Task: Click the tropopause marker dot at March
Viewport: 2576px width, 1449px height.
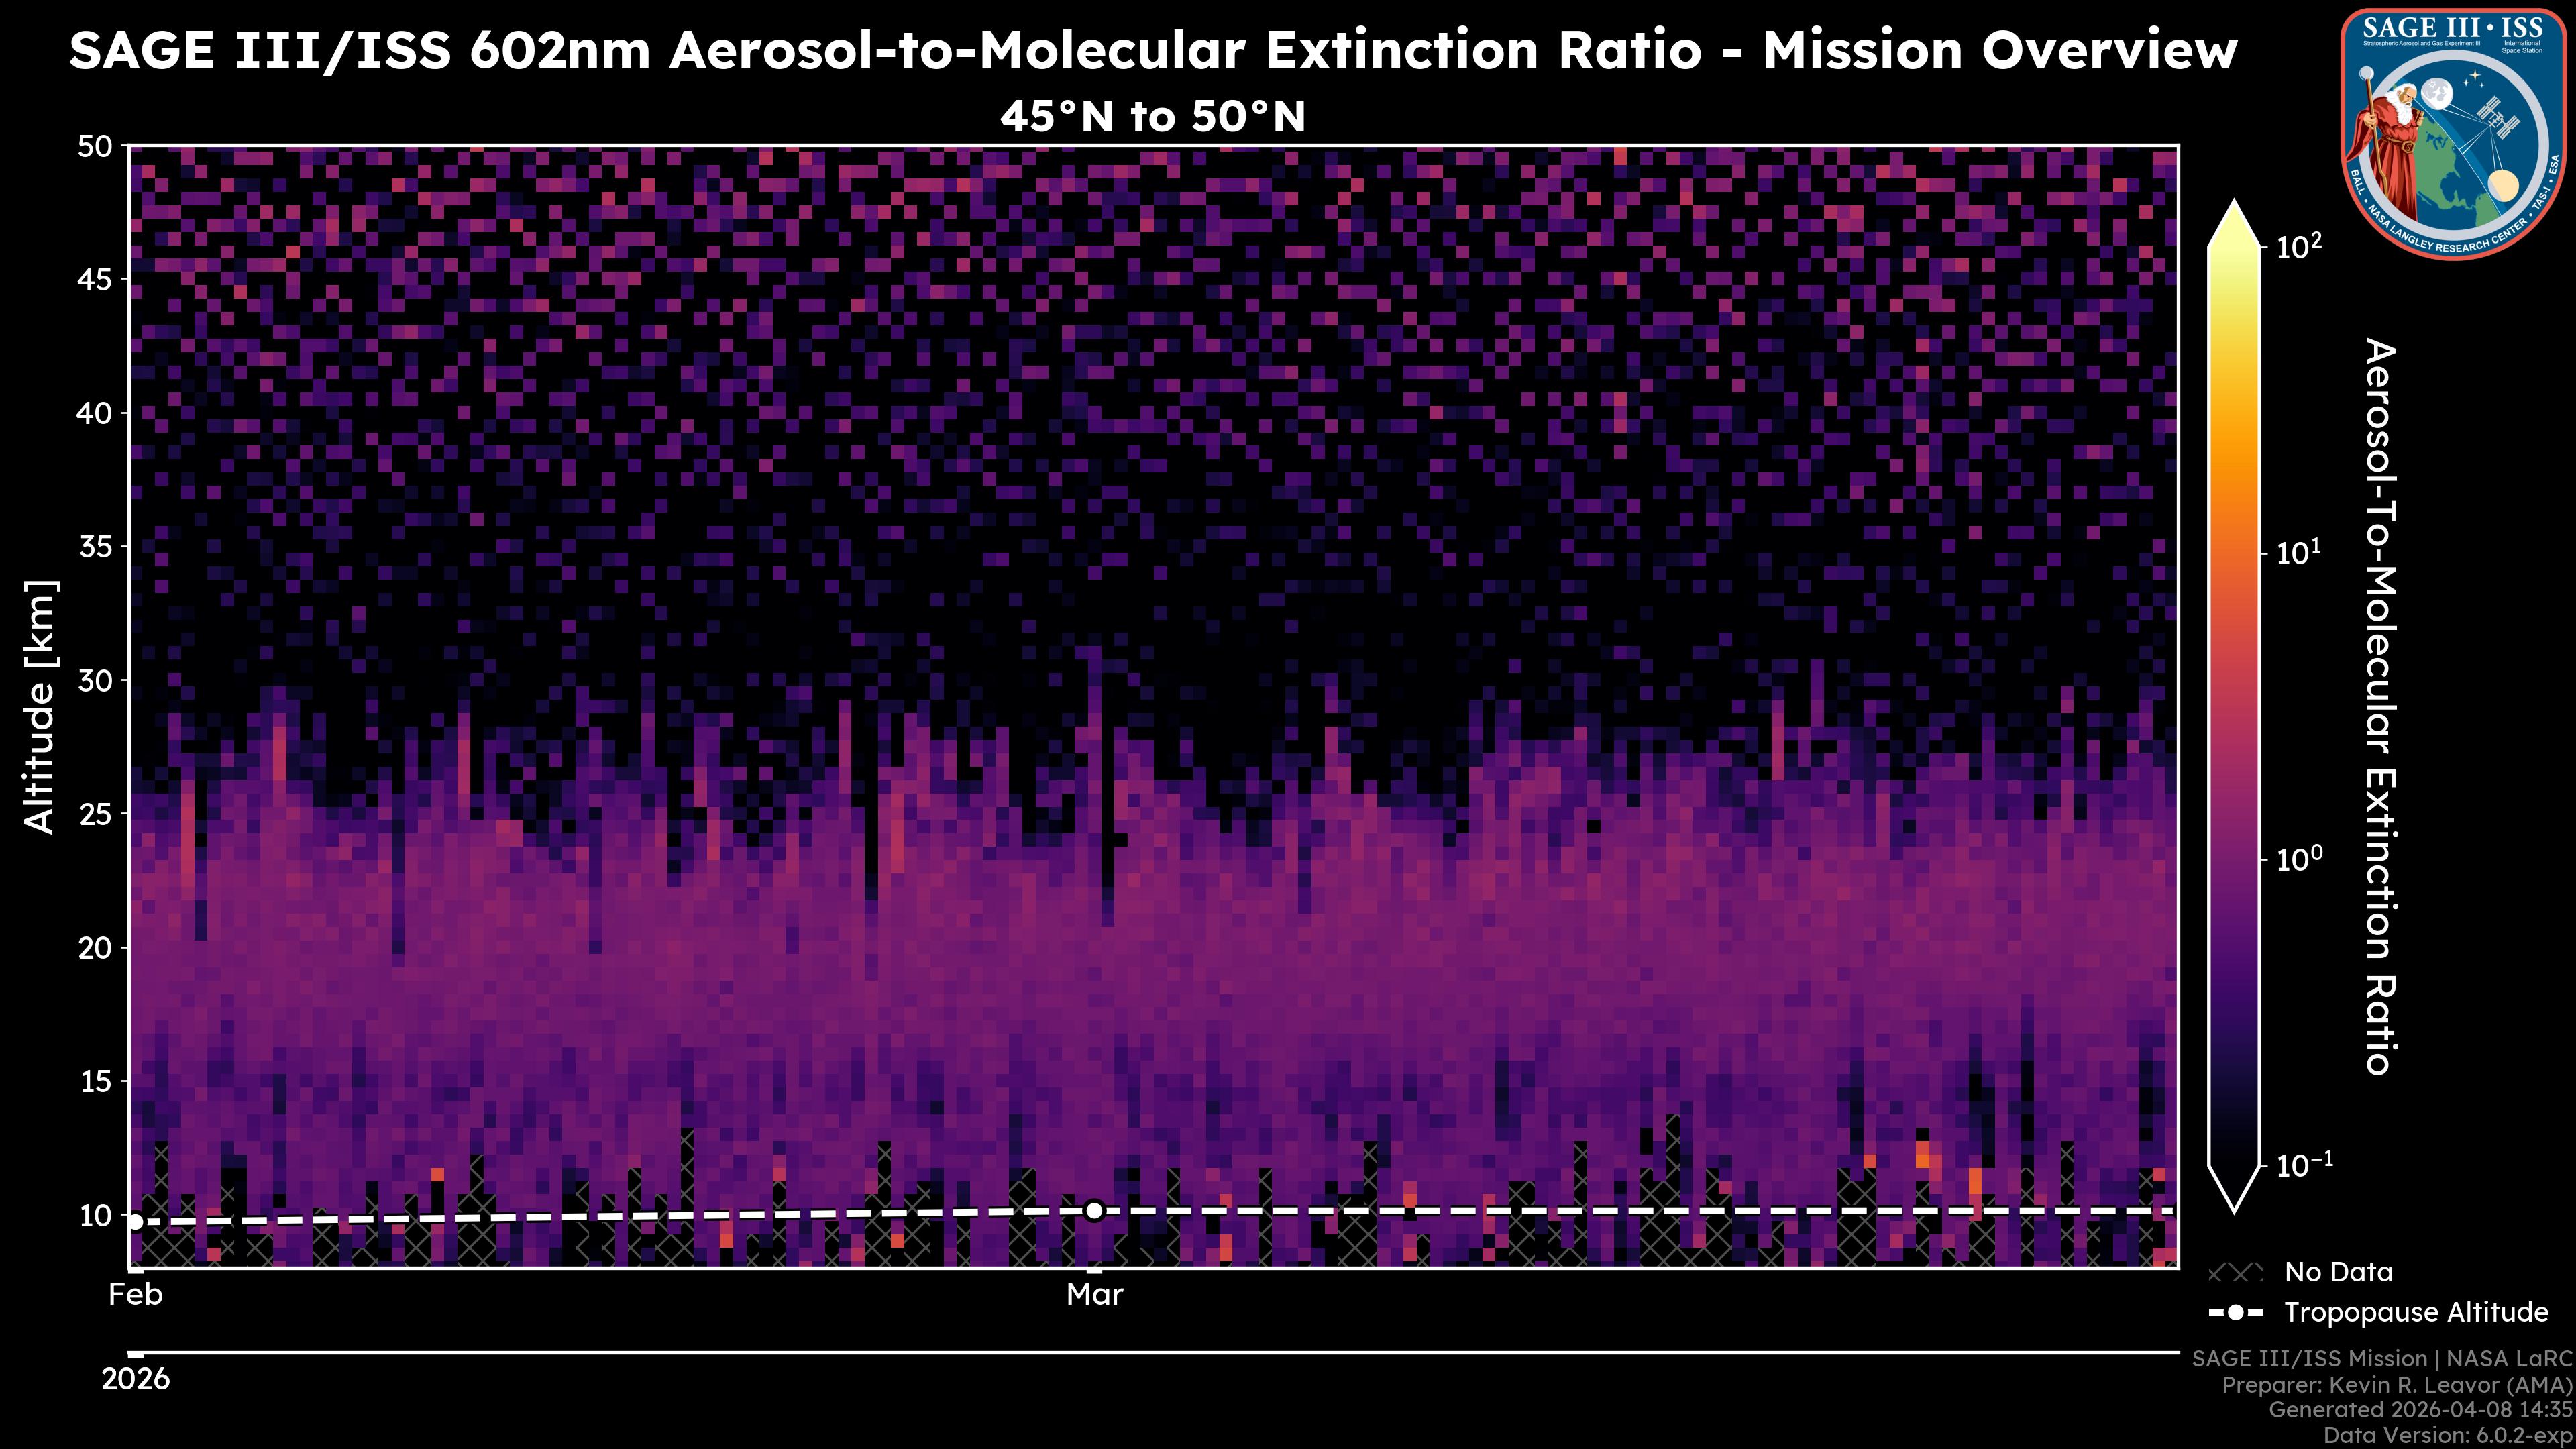Action: (x=1094, y=1211)
